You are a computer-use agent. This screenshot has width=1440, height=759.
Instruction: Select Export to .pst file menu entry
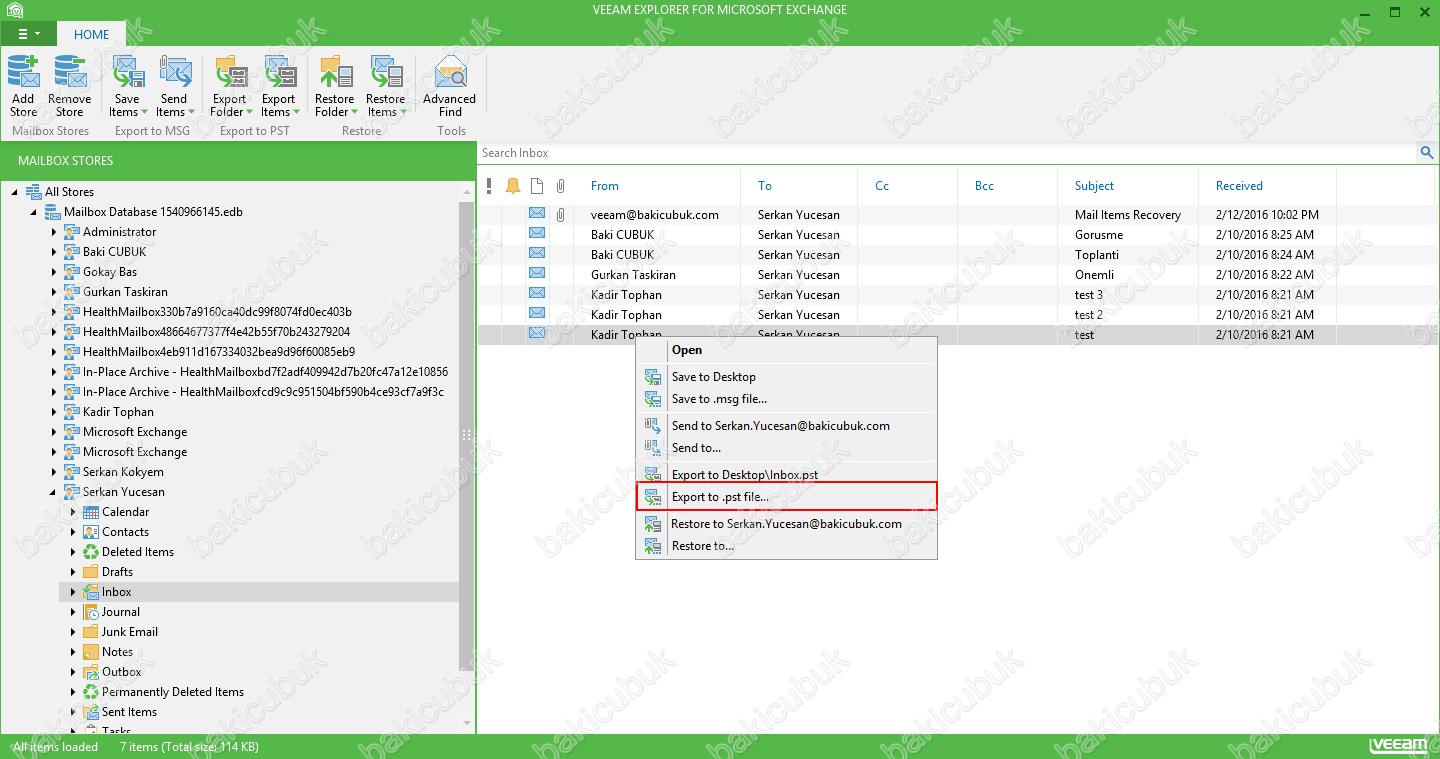[786, 497]
